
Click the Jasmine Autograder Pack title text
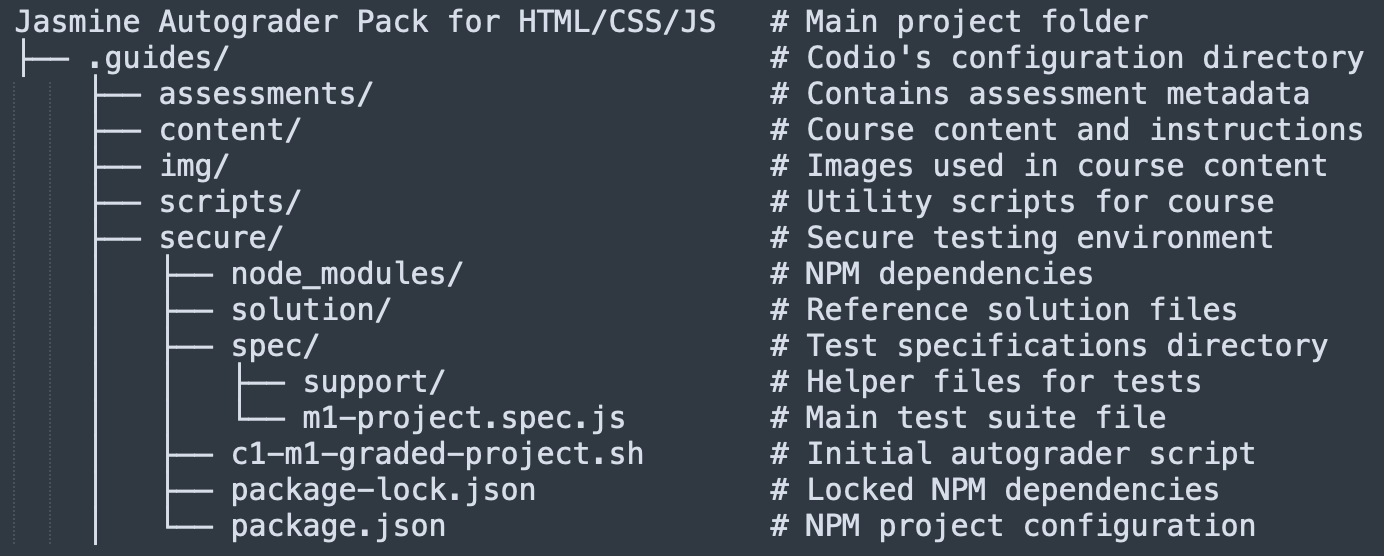365,22
